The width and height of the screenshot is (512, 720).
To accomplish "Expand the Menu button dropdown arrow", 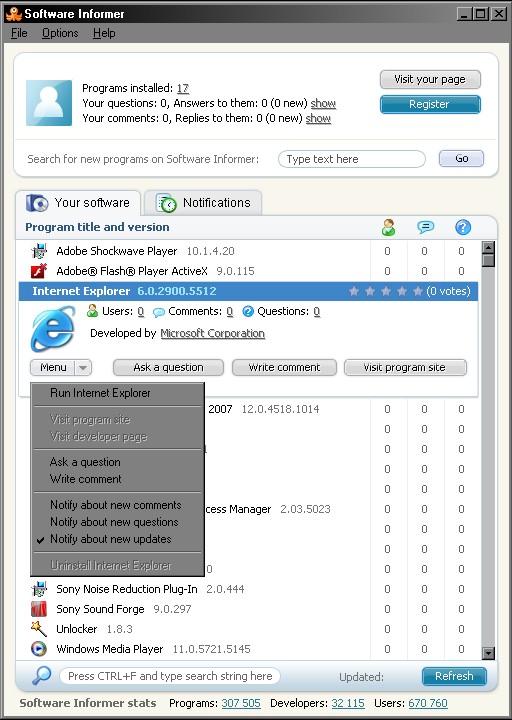I will click(x=83, y=368).
